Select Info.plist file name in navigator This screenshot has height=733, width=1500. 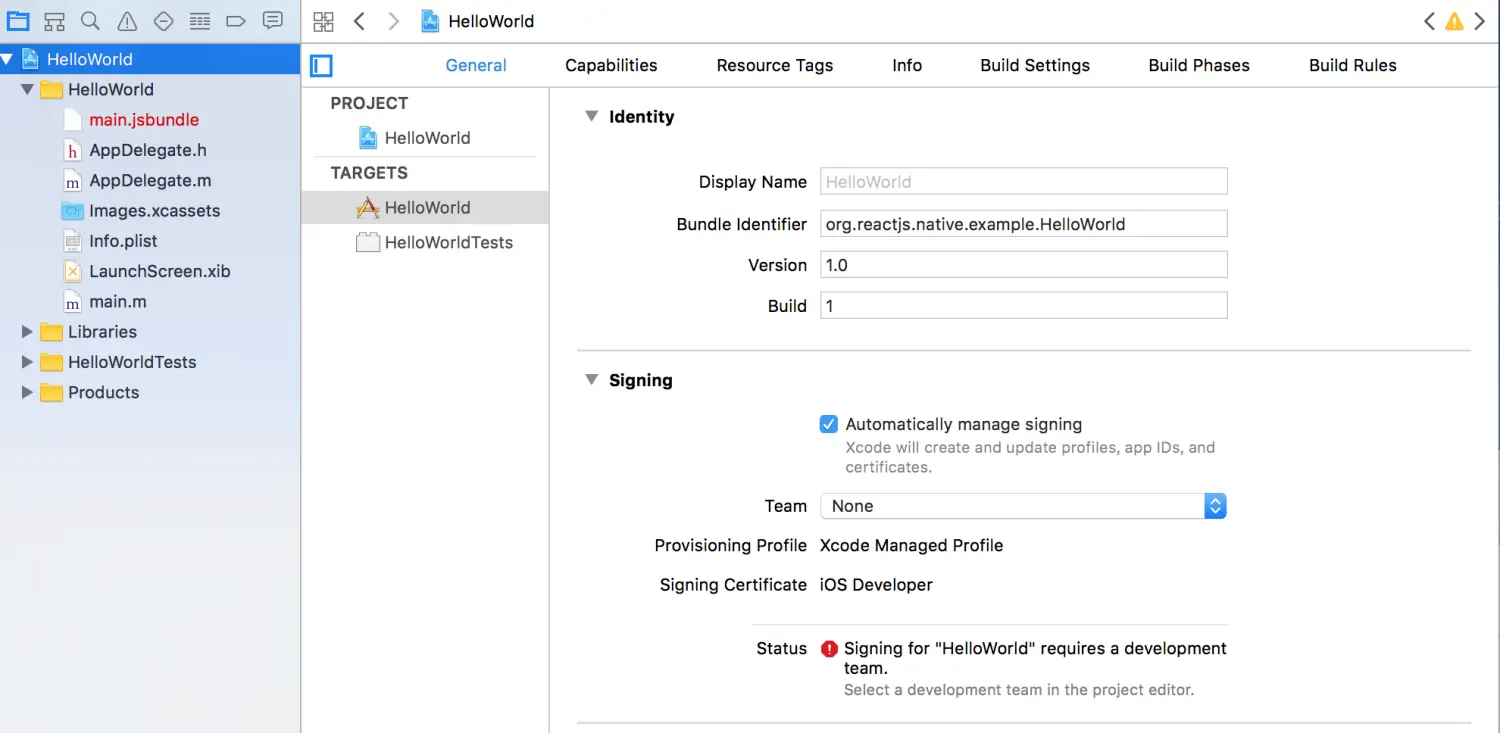[x=123, y=241]
